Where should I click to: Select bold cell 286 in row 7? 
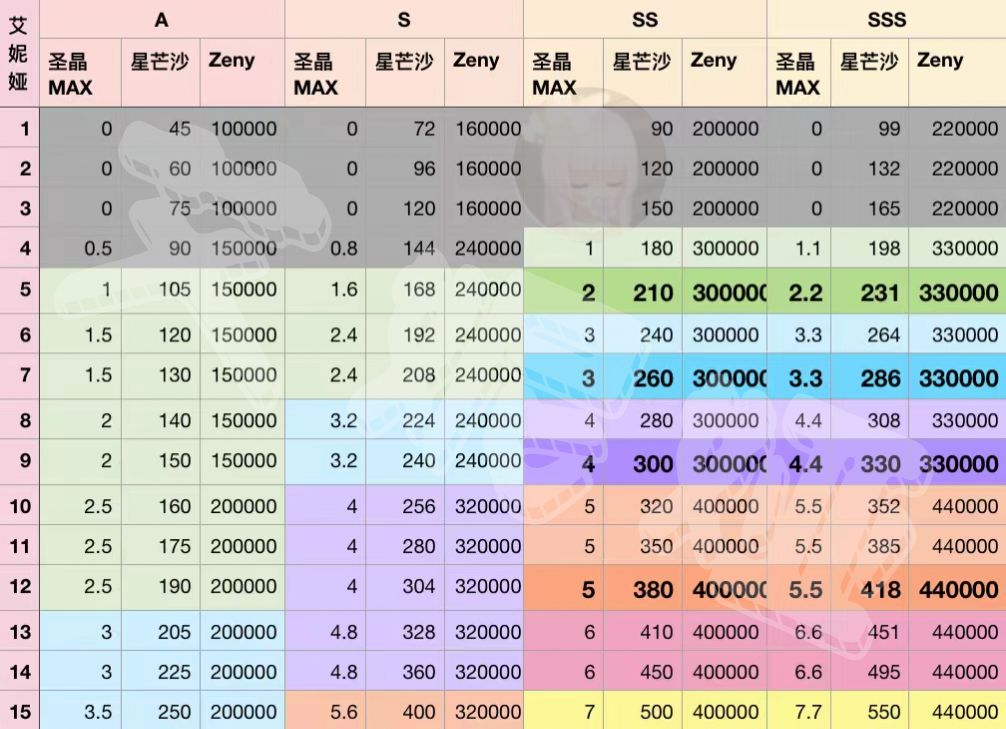pos(869,378)
